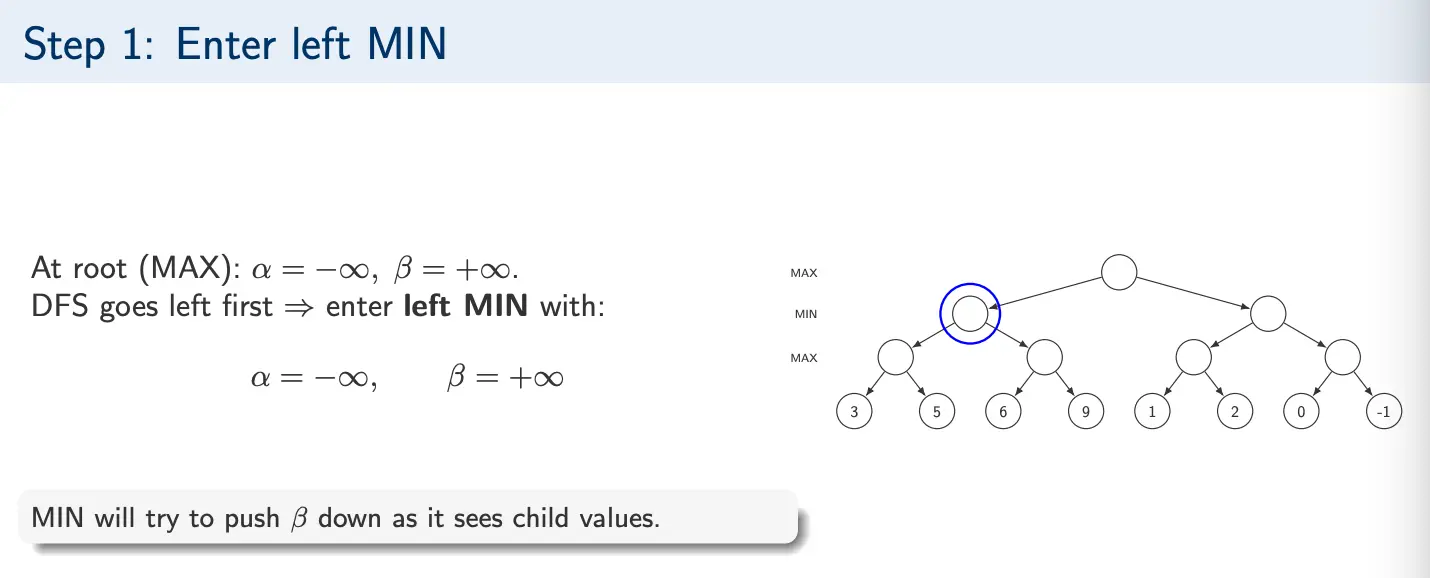Click the parent node of leaves 0 and -1
The height and width of the screenshot is (578, 1430).
point(1342,356)
